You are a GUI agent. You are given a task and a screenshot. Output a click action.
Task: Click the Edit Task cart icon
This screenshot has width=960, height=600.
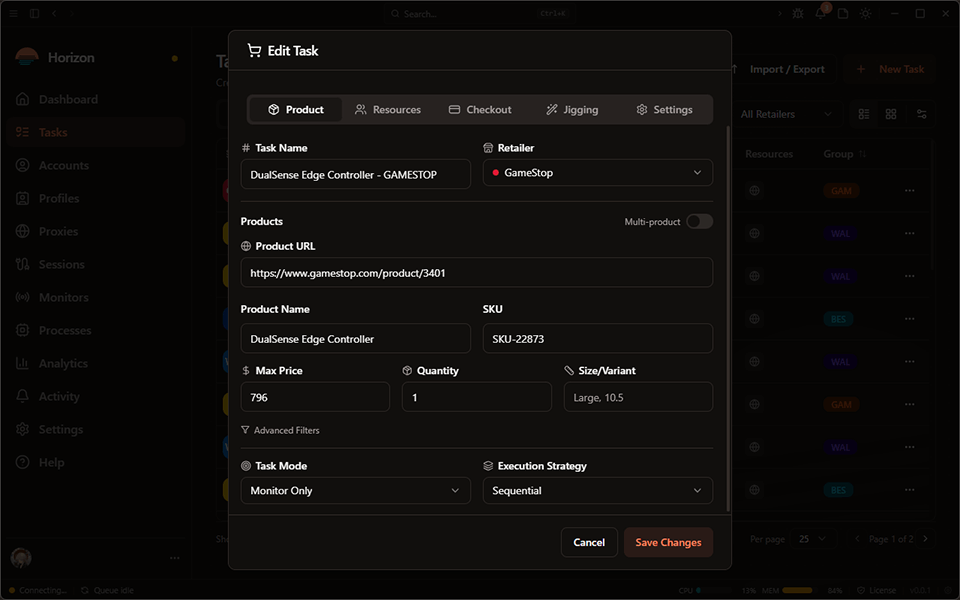point(253,50)
